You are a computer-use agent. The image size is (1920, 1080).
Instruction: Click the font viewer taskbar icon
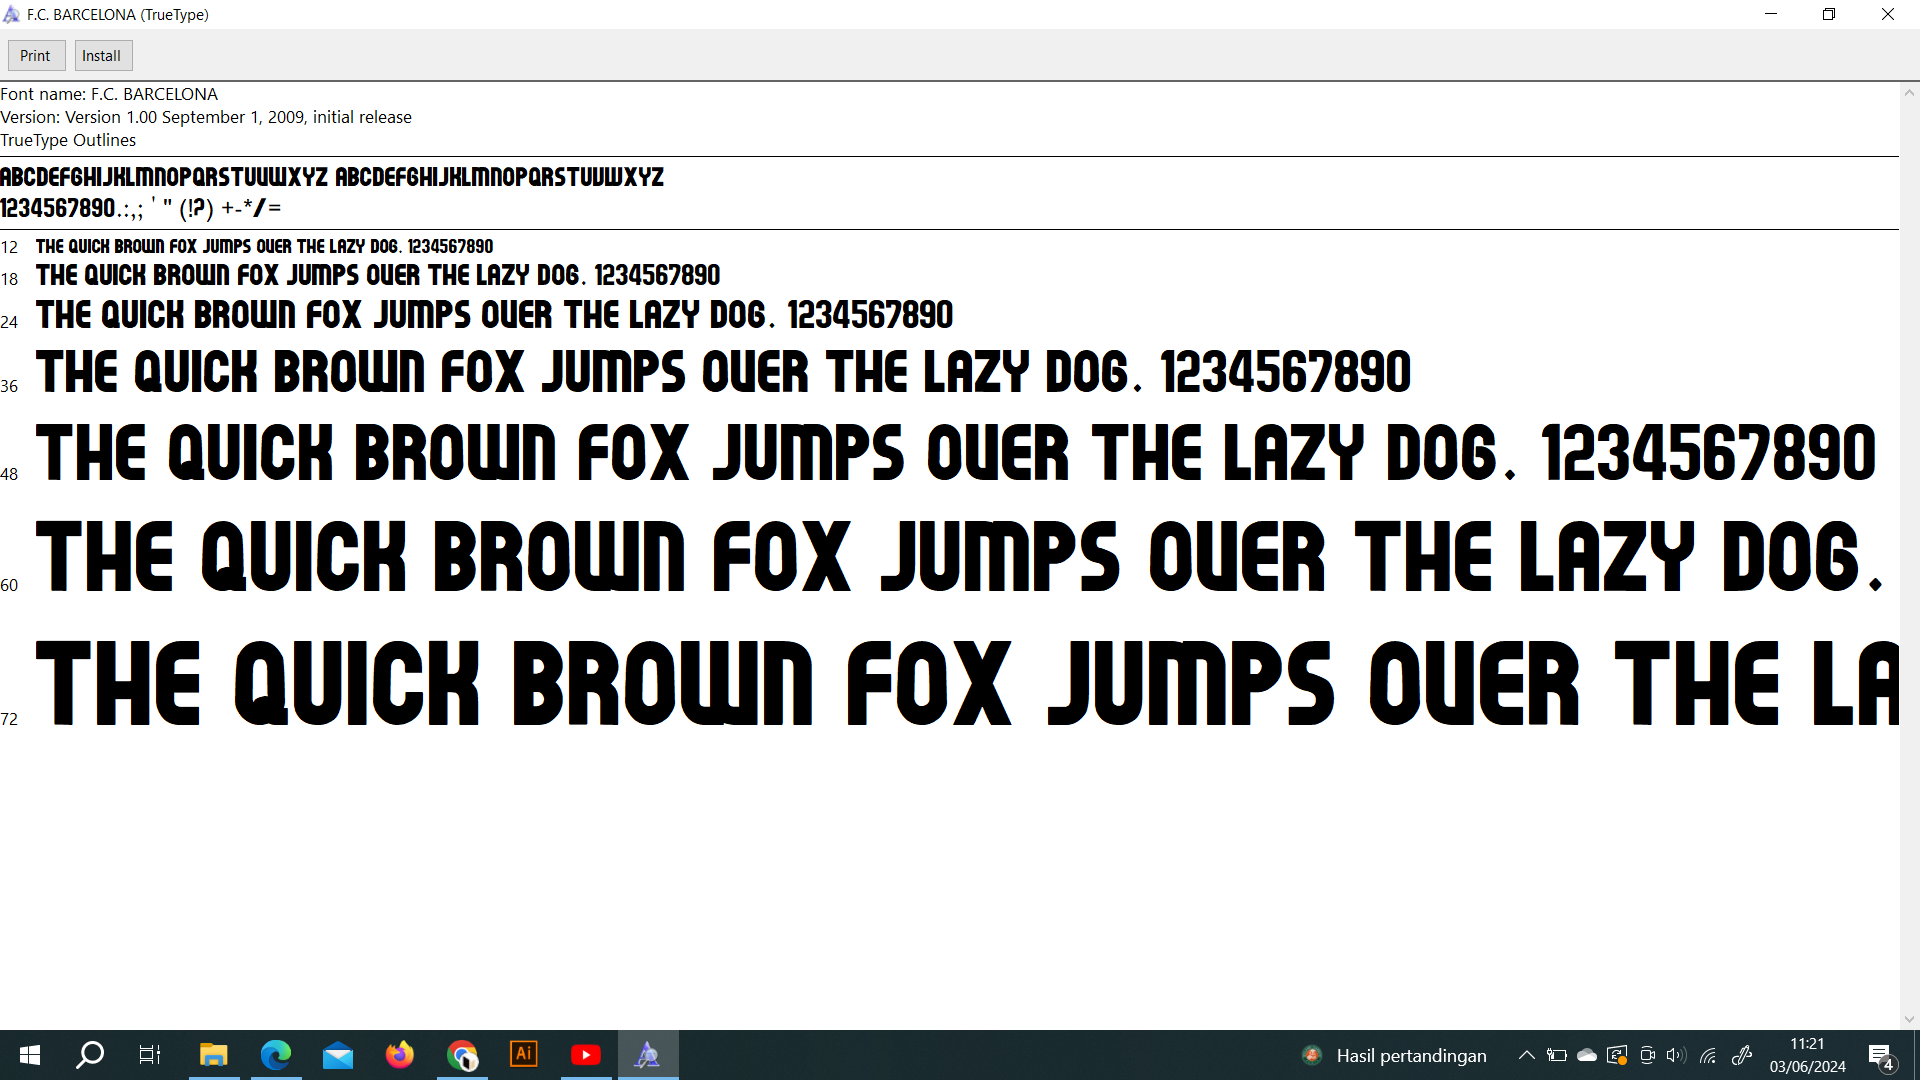click(648, 1055)
